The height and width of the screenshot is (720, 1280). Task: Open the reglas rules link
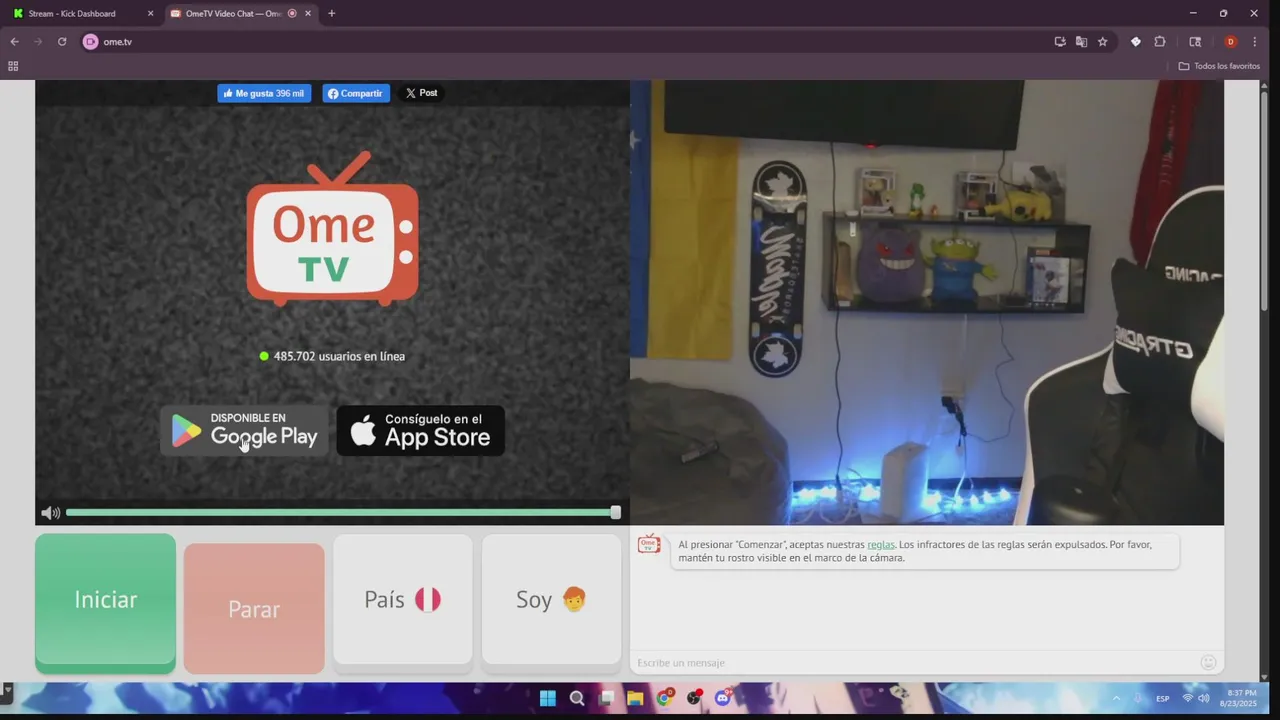pos(881,545)
